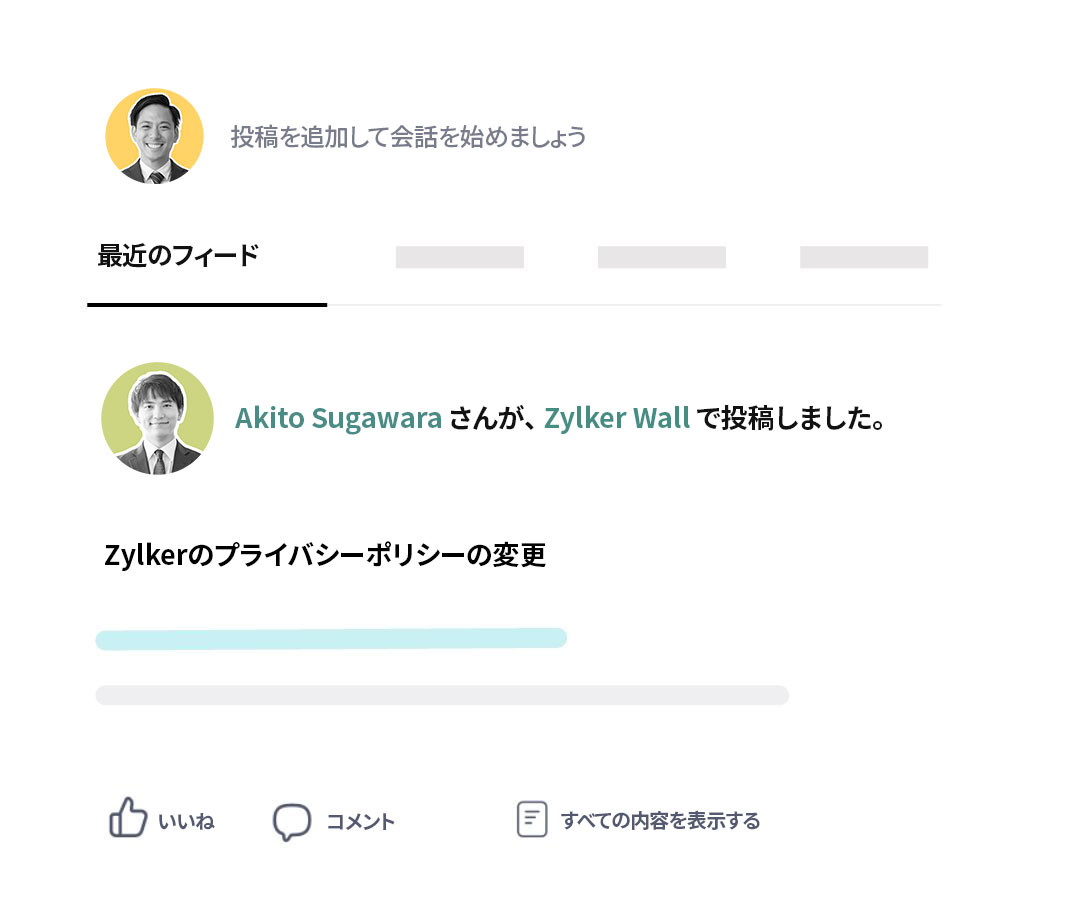This screenshot has width=1080, height=920.
Task: Open Akito Sugawara's profile picture
Action: (157, 418)
